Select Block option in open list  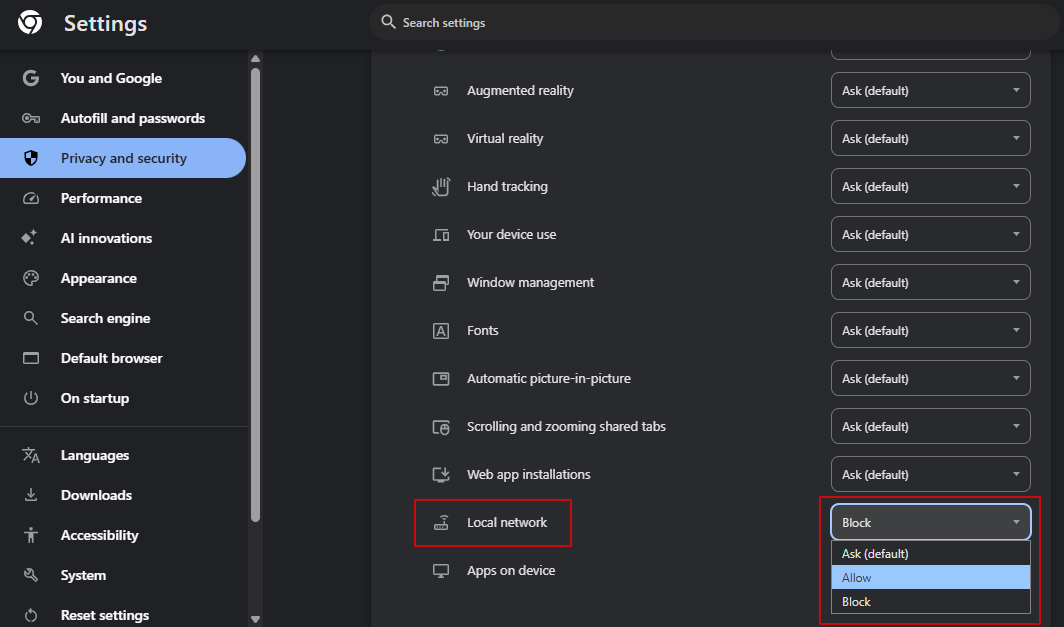coord(930,601)
